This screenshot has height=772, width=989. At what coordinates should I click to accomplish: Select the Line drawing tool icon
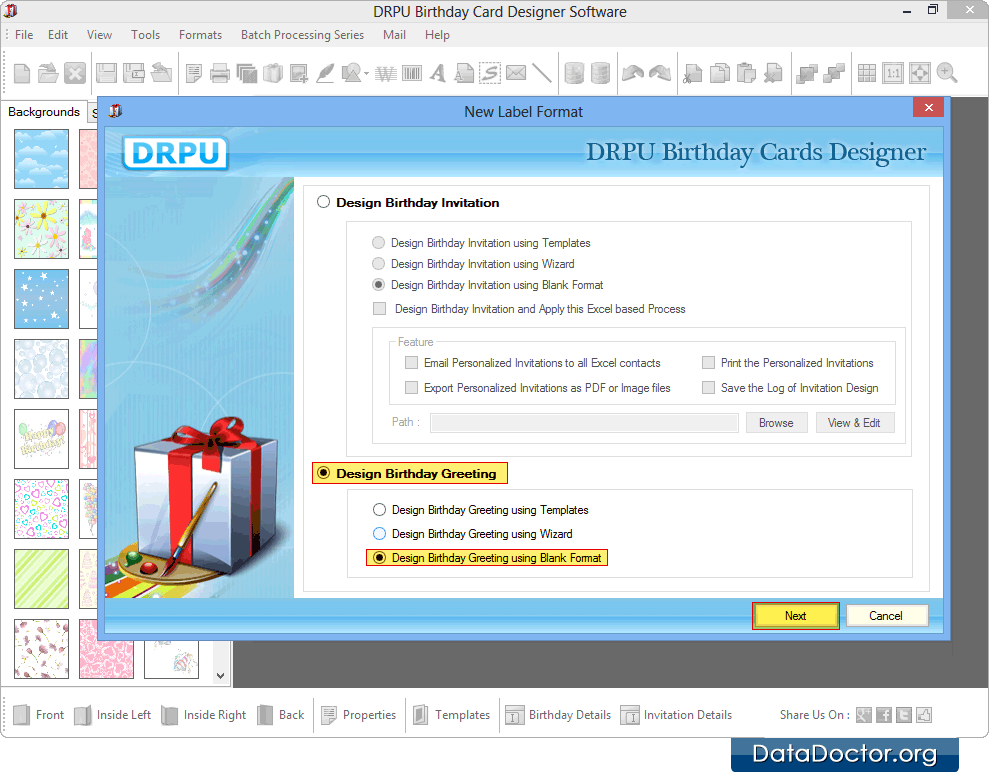(x=541, y=73)
